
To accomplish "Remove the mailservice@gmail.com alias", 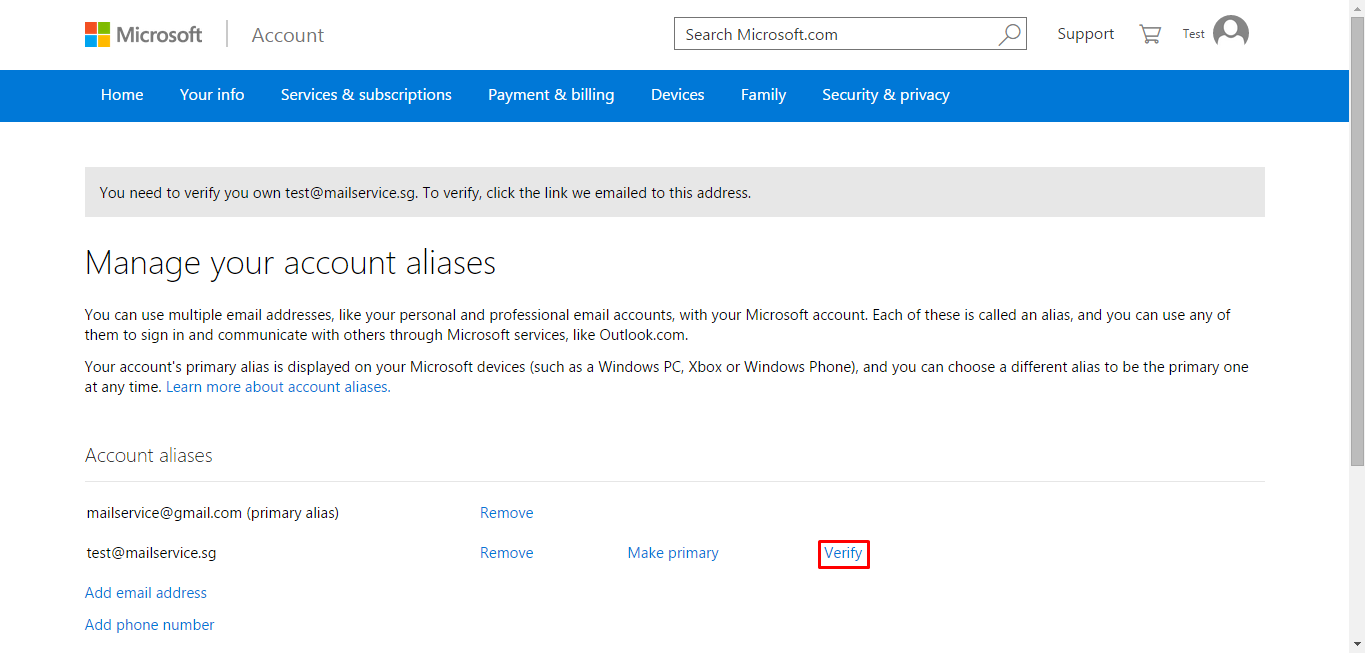I will [507, 513].
